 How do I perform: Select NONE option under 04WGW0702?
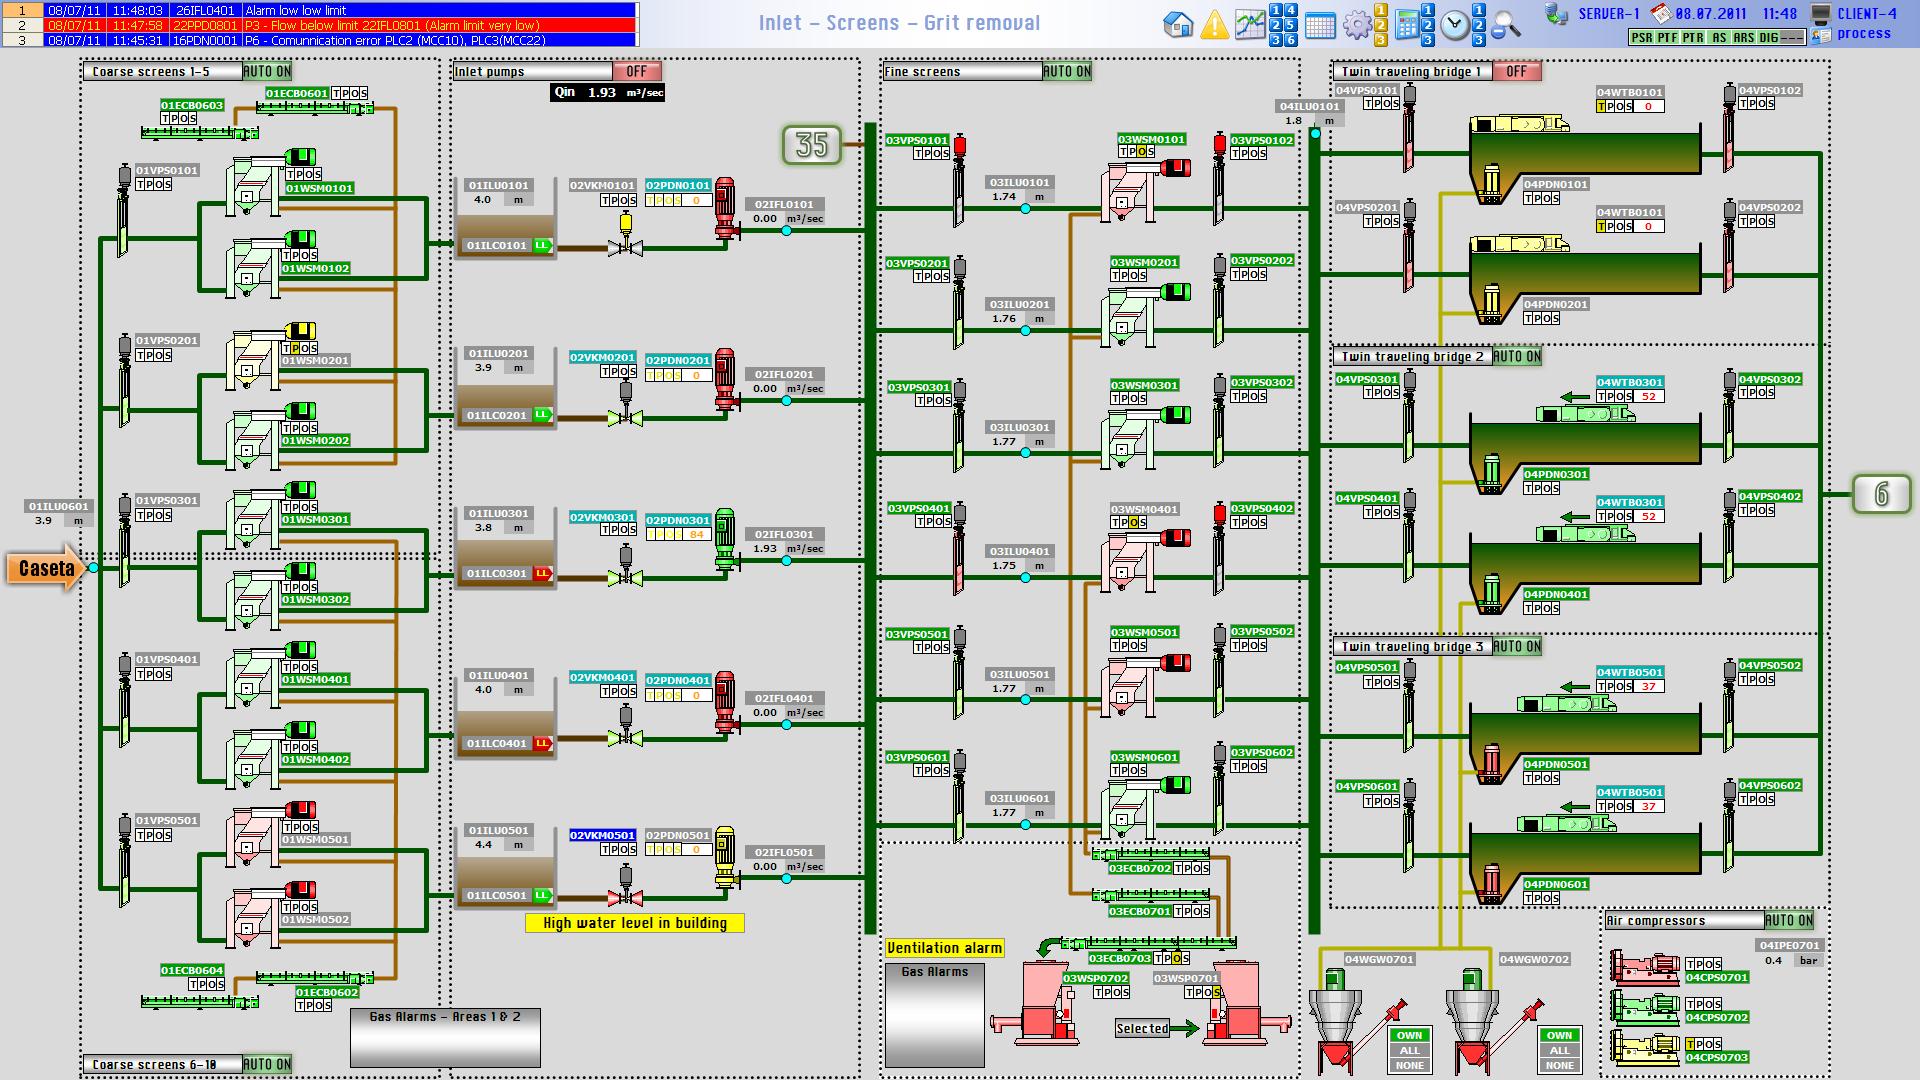click(1559, 1065)
